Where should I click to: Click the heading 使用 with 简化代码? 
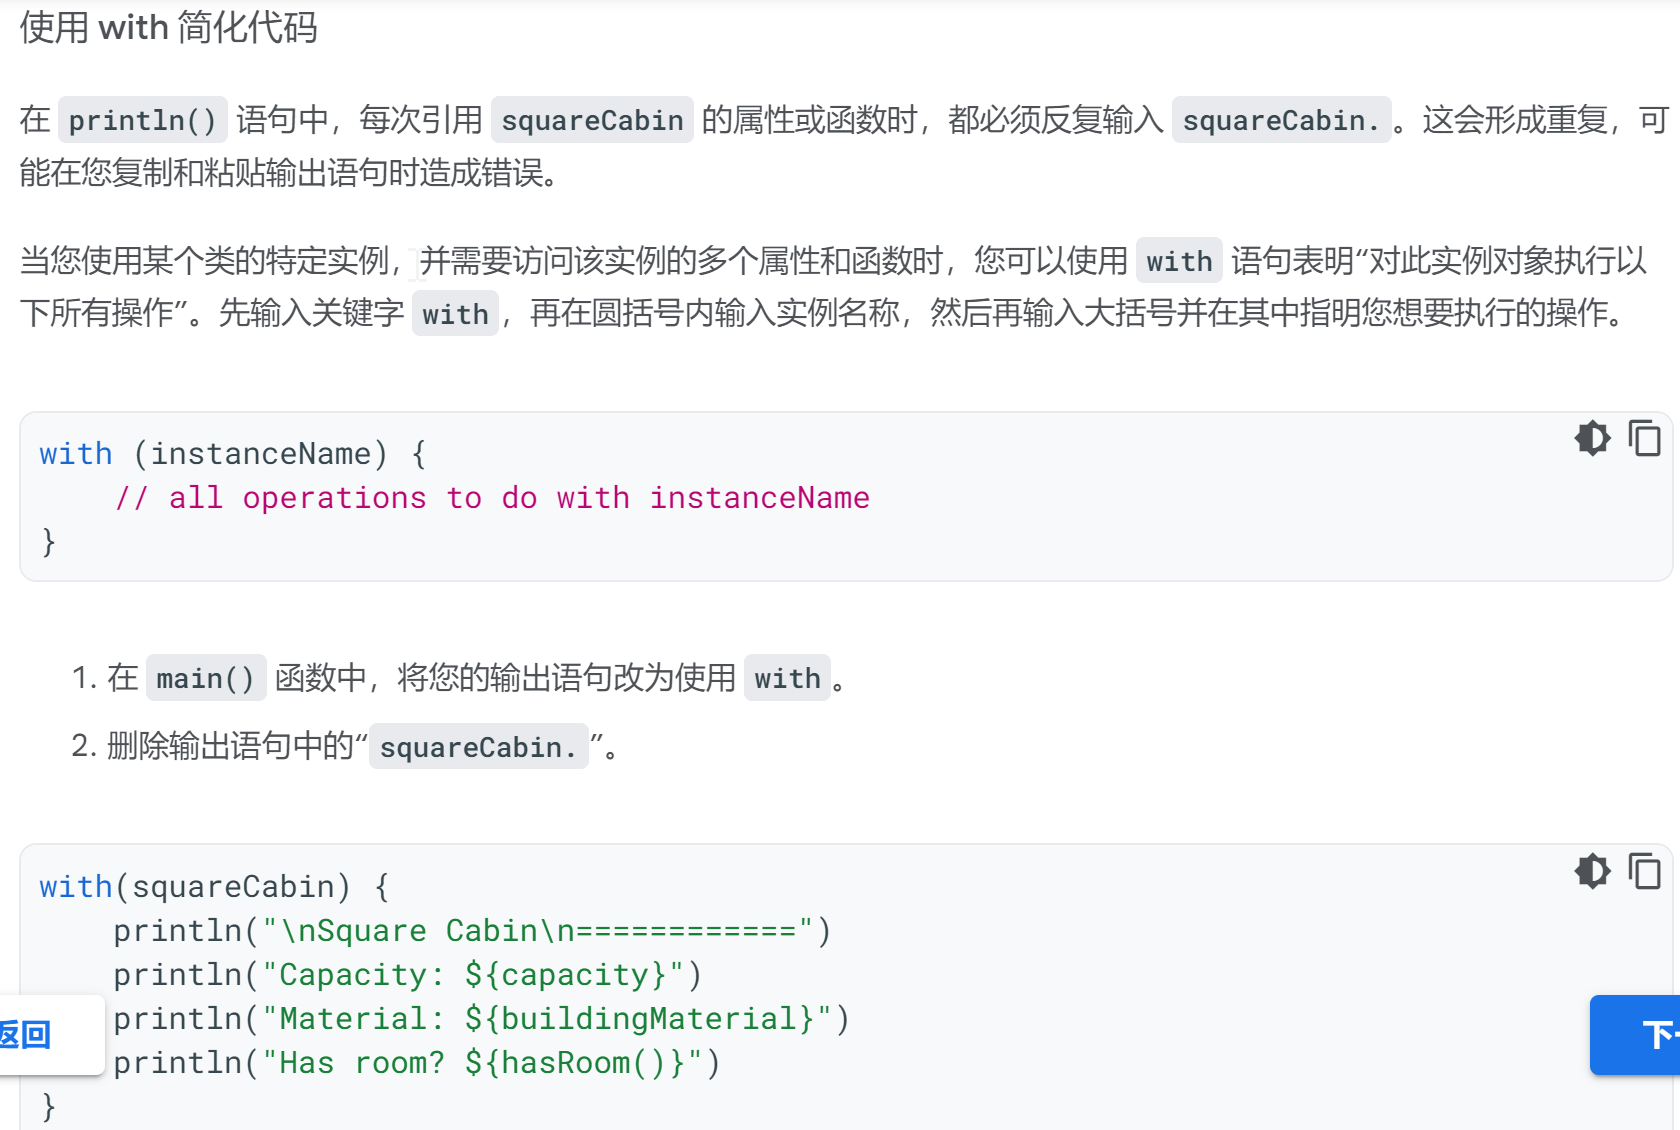pyautogui.click(x=168, y=27)
